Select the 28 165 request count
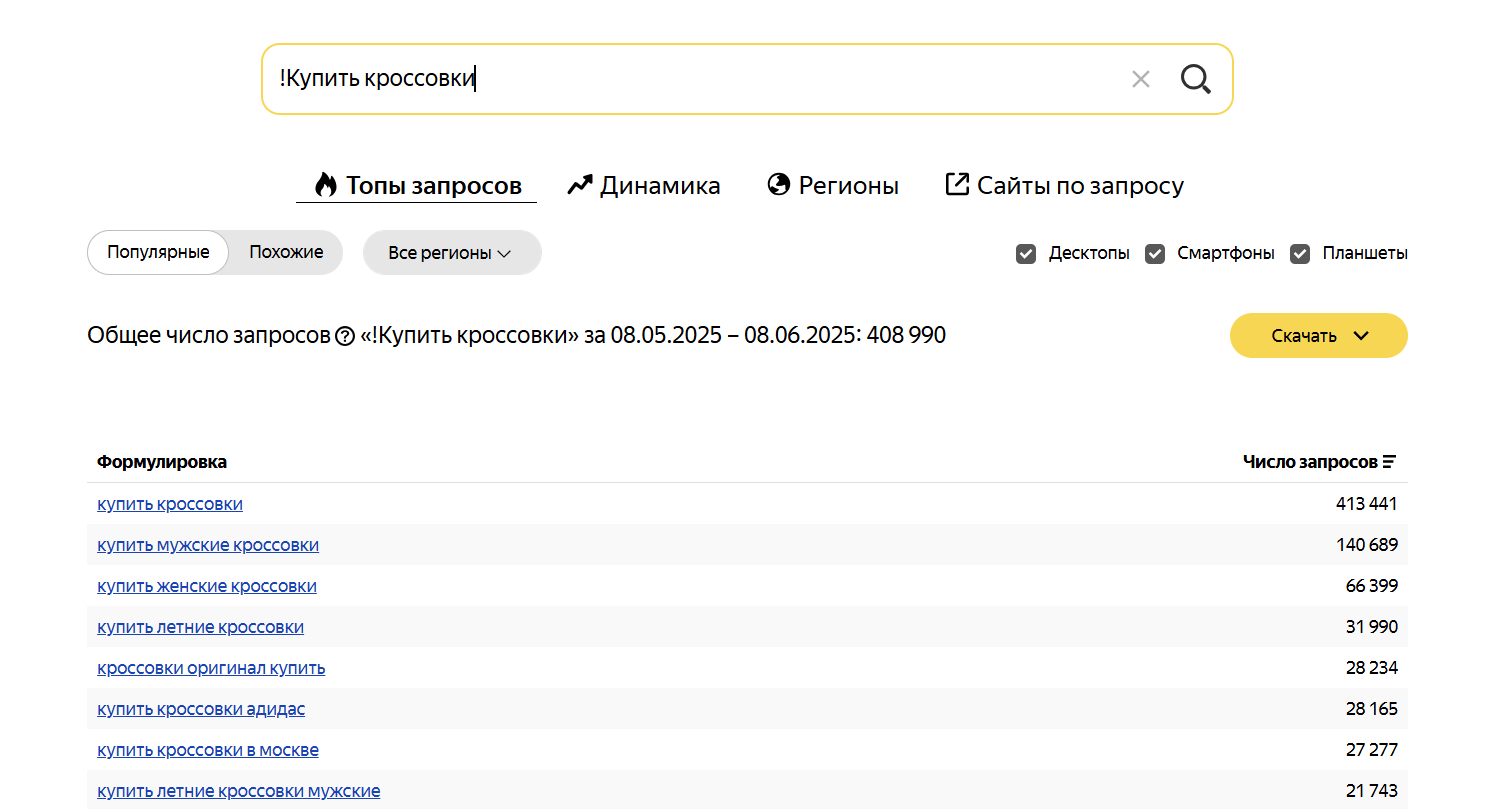The width and height of the screenshot is (1498, 809). [x=1372, y=709]
